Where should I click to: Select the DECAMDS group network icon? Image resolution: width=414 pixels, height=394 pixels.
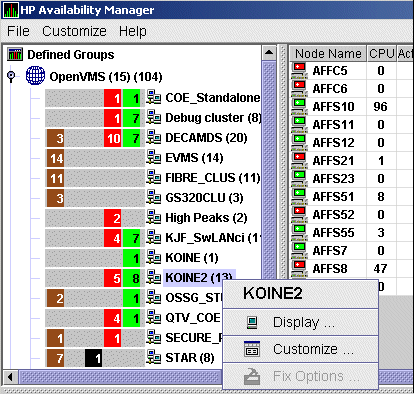(x=154, y=137)
